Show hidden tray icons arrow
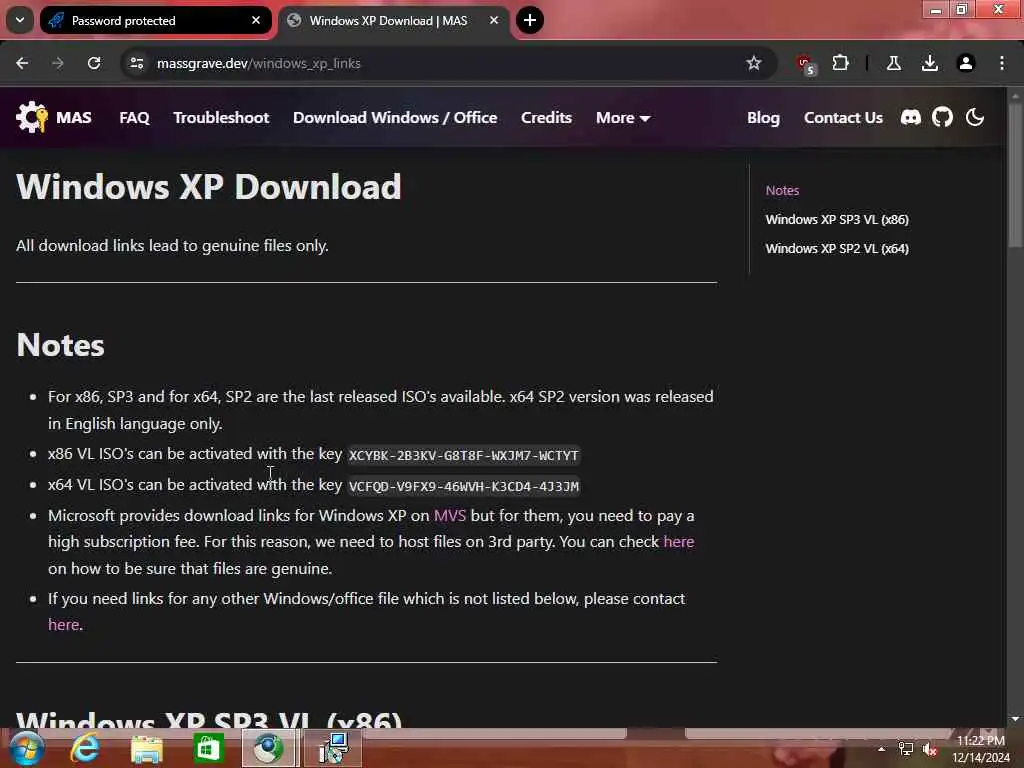1024x768 pixels. tap(881, 749)
